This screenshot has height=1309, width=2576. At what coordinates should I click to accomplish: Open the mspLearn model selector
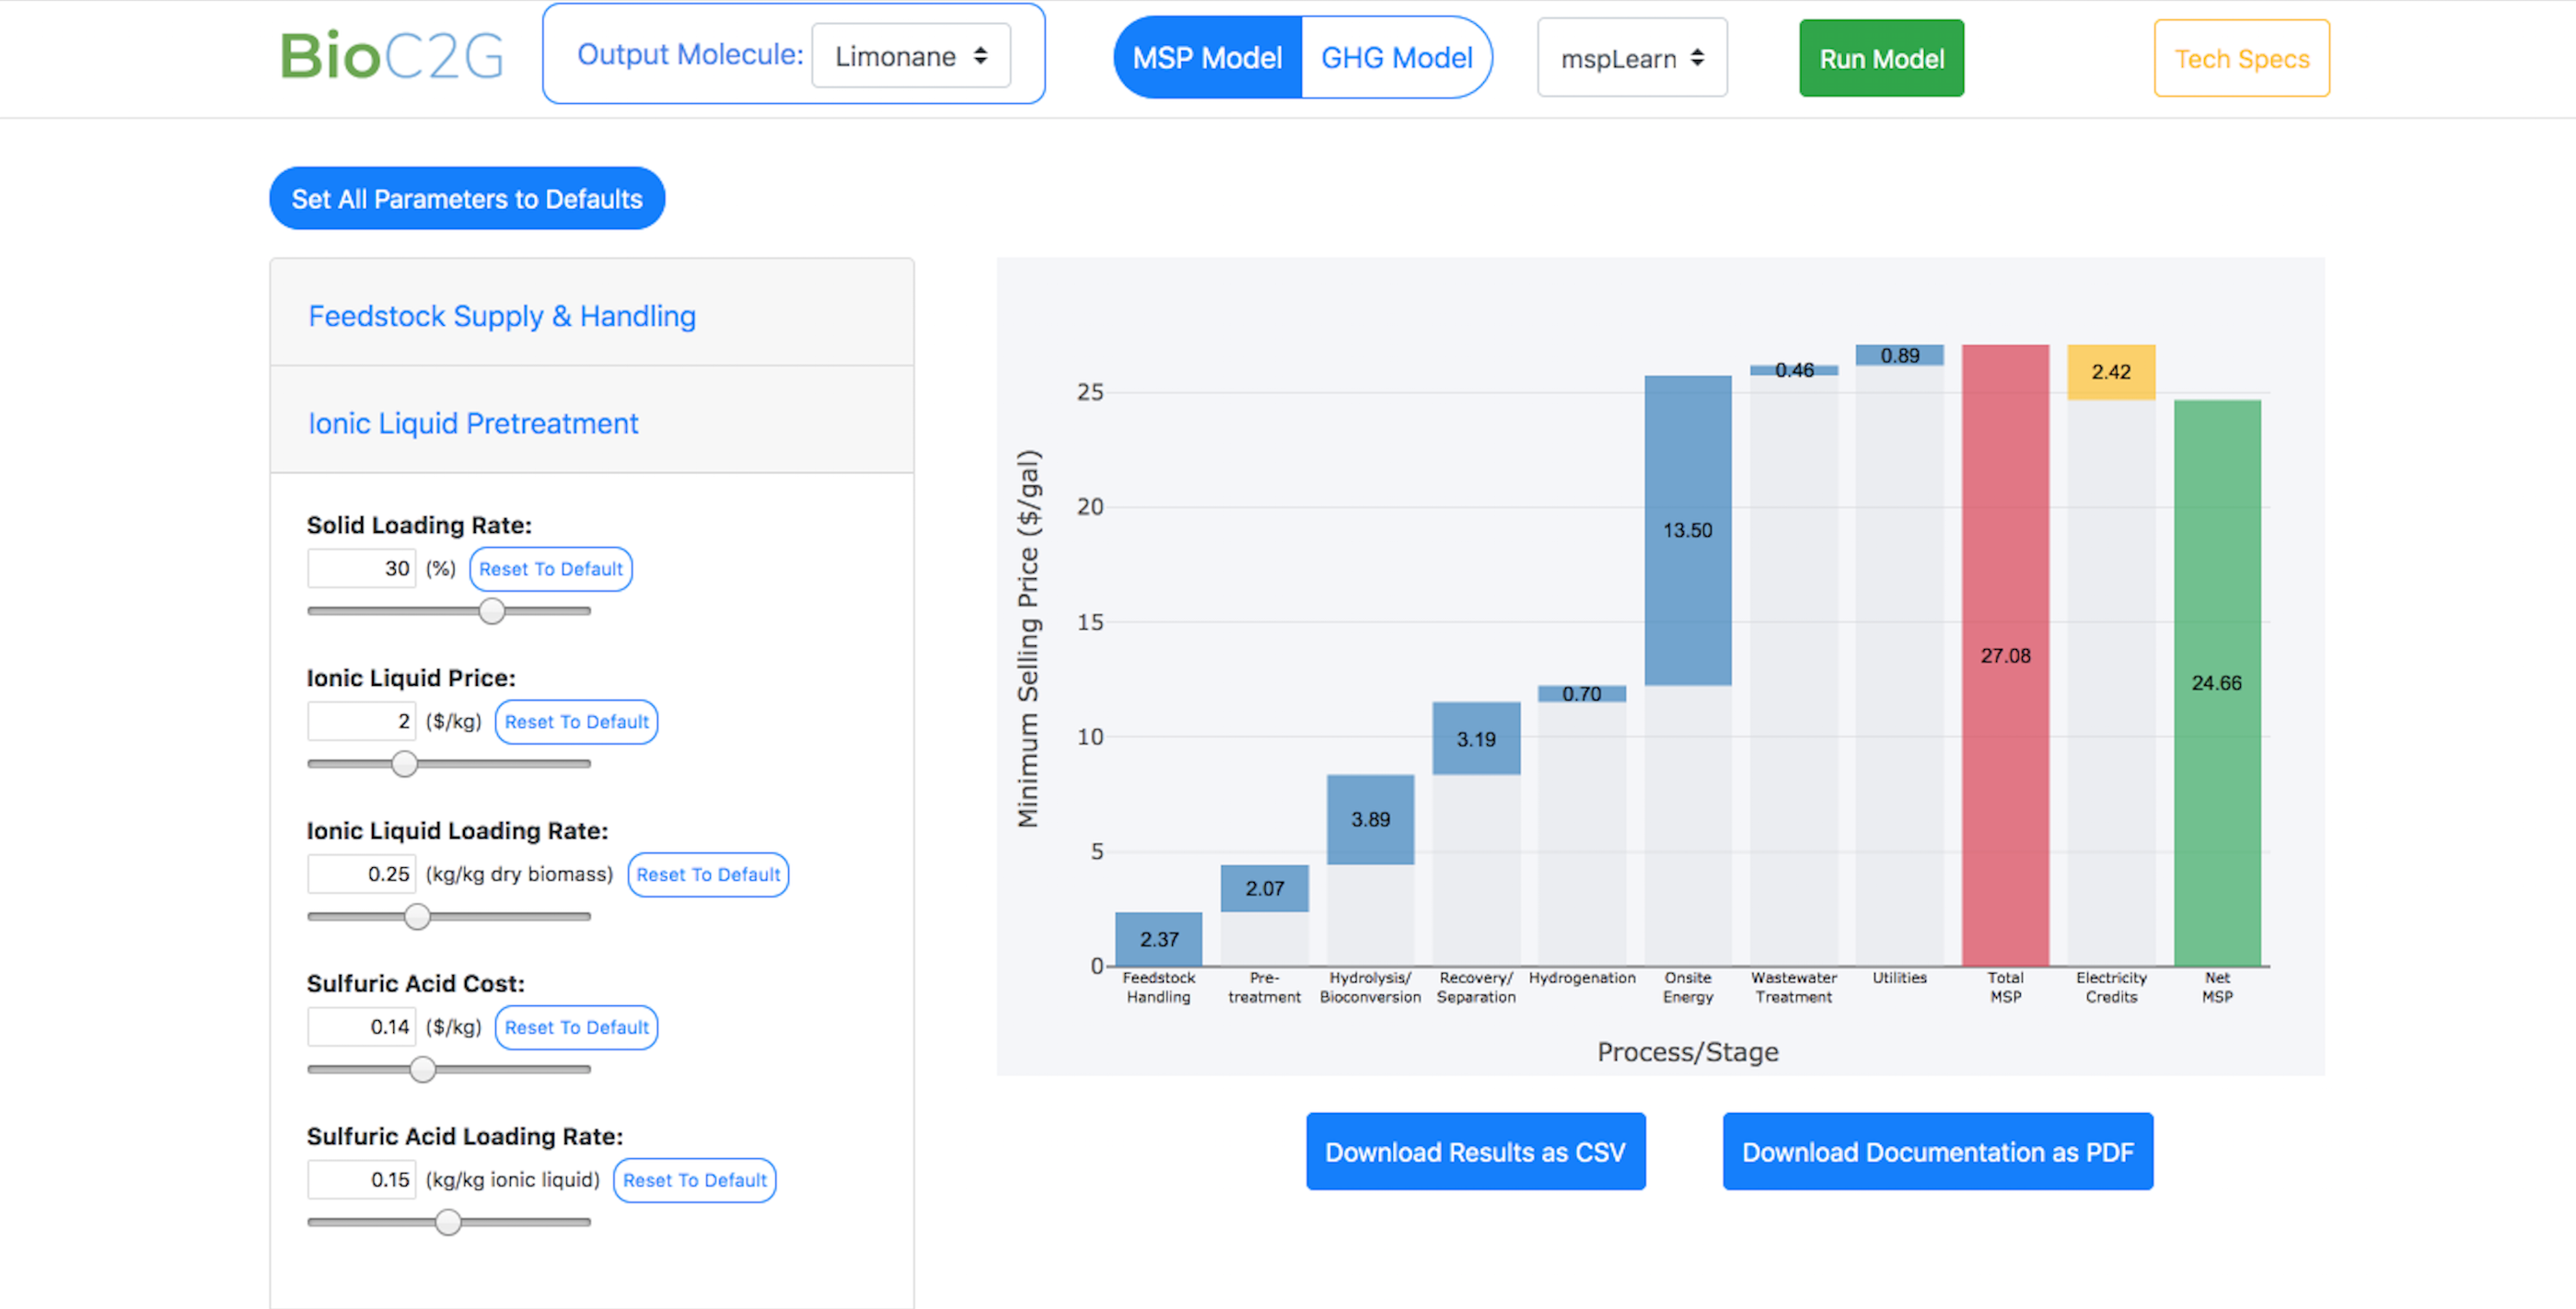pyautogui.click(x=1631, y=59)
